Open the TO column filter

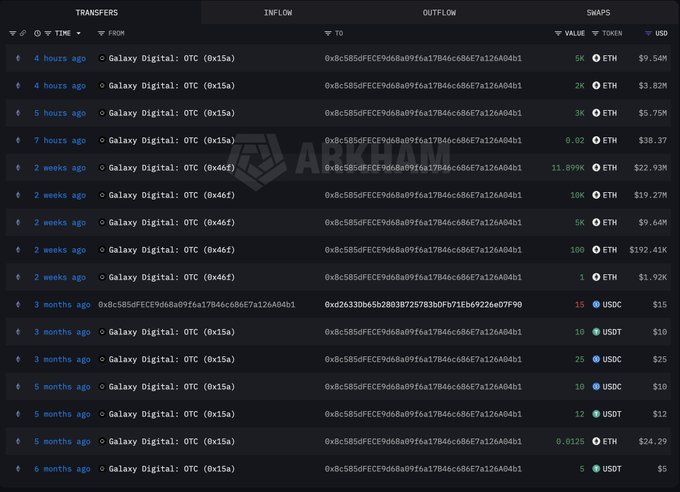tap(328, 33)
